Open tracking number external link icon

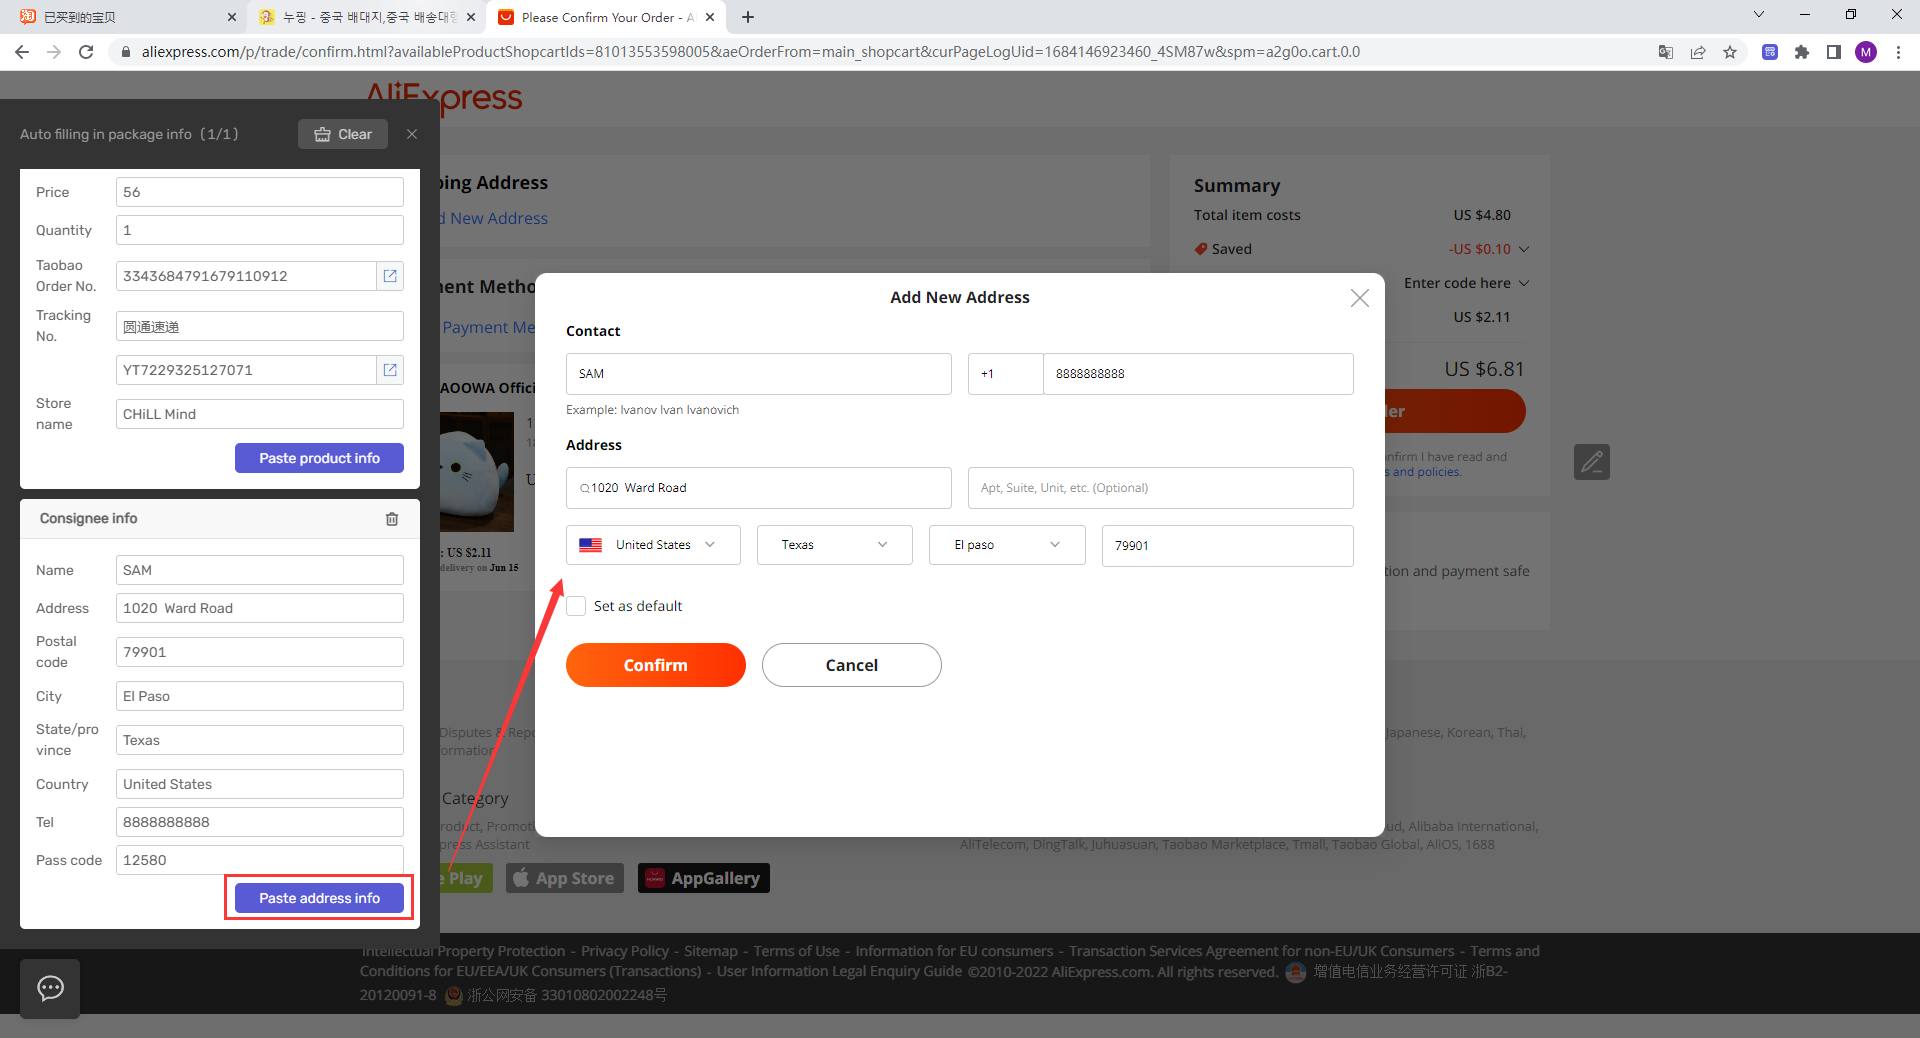(x=390, y=370)
